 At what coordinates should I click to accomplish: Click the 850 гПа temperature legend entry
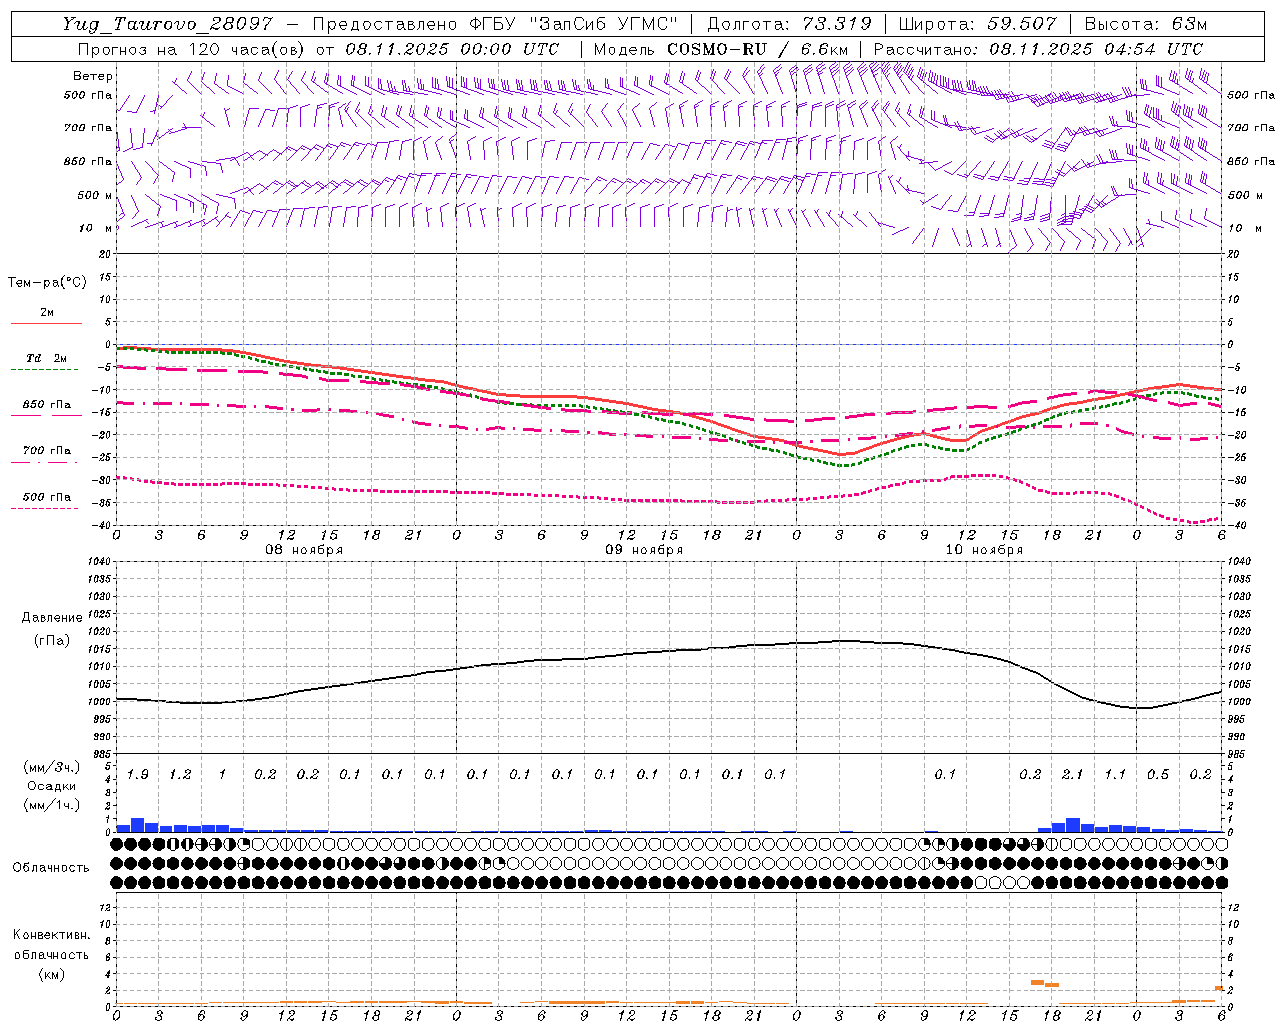click(x=47, y=405)
